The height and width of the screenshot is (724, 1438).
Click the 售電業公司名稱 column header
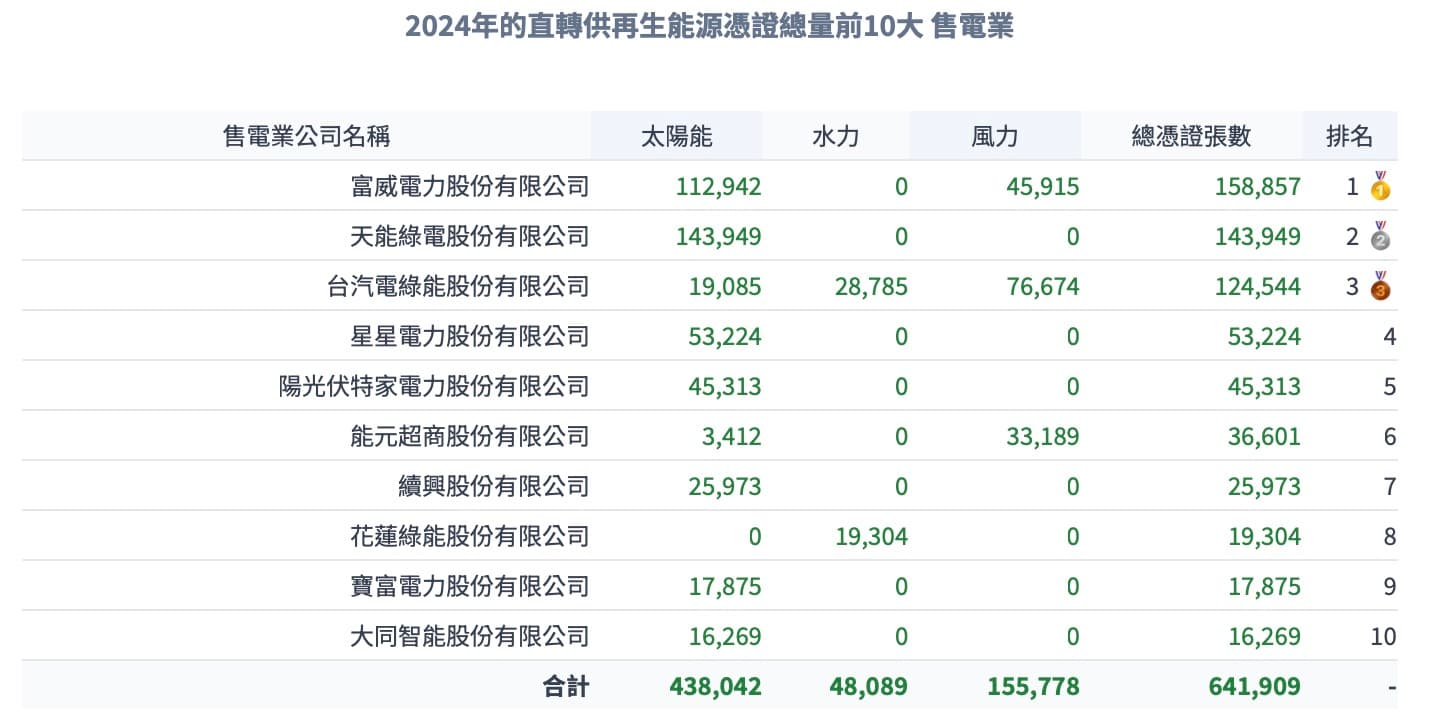tap(306, 136)
